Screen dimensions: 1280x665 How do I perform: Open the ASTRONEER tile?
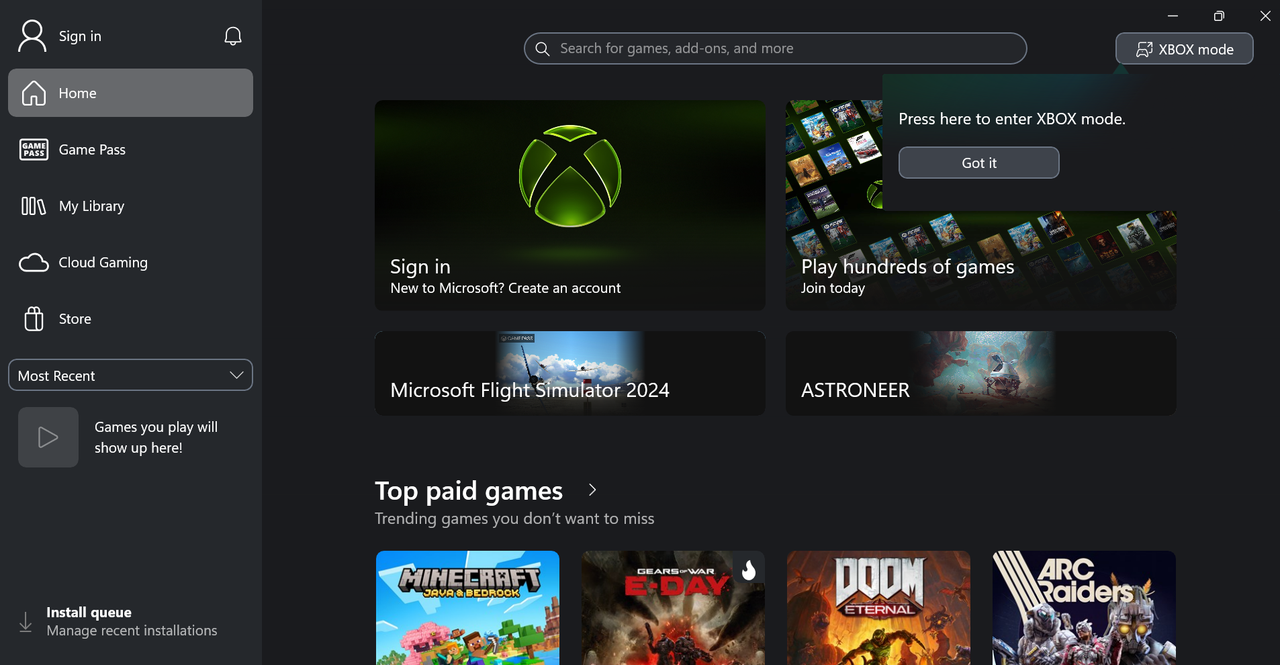(981, 374)
